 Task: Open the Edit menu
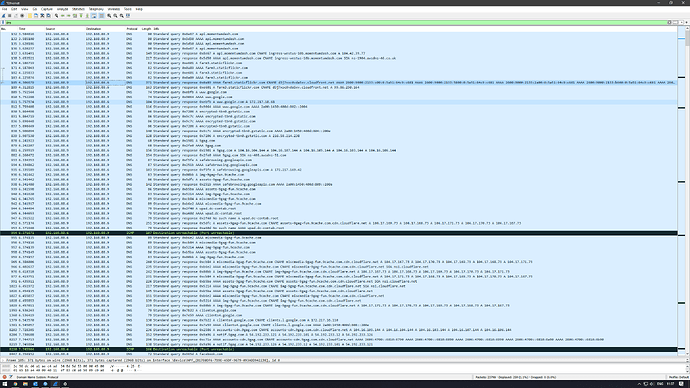pos(14,9)
